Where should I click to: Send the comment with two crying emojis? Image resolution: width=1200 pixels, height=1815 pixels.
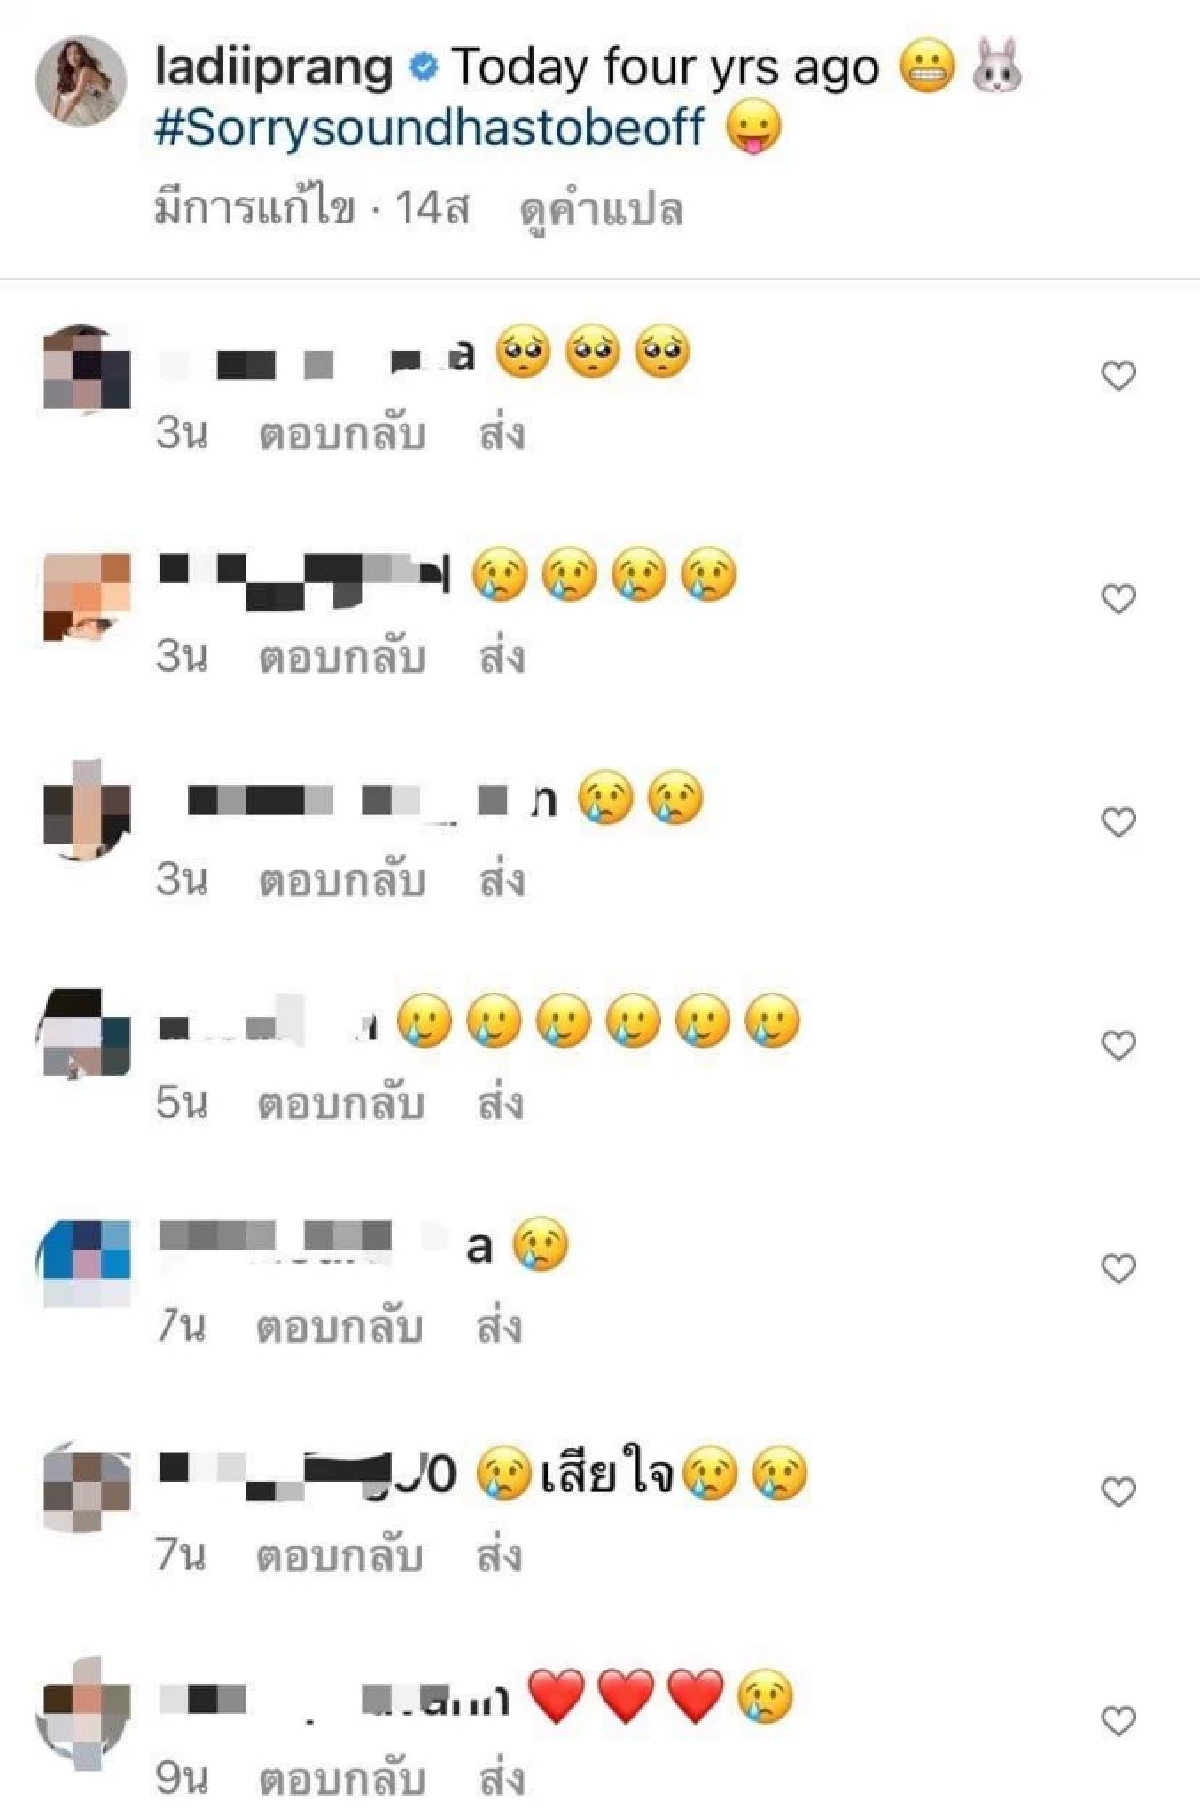(502, 881)
